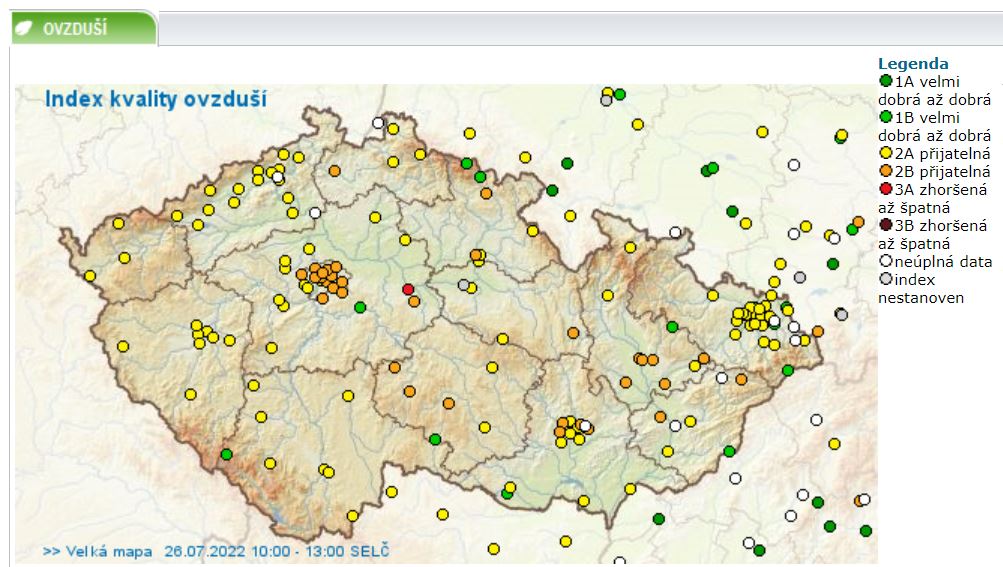Select the single red station marker on map
This screenshot has width=1003, height=567.
[x=408, y=289]
